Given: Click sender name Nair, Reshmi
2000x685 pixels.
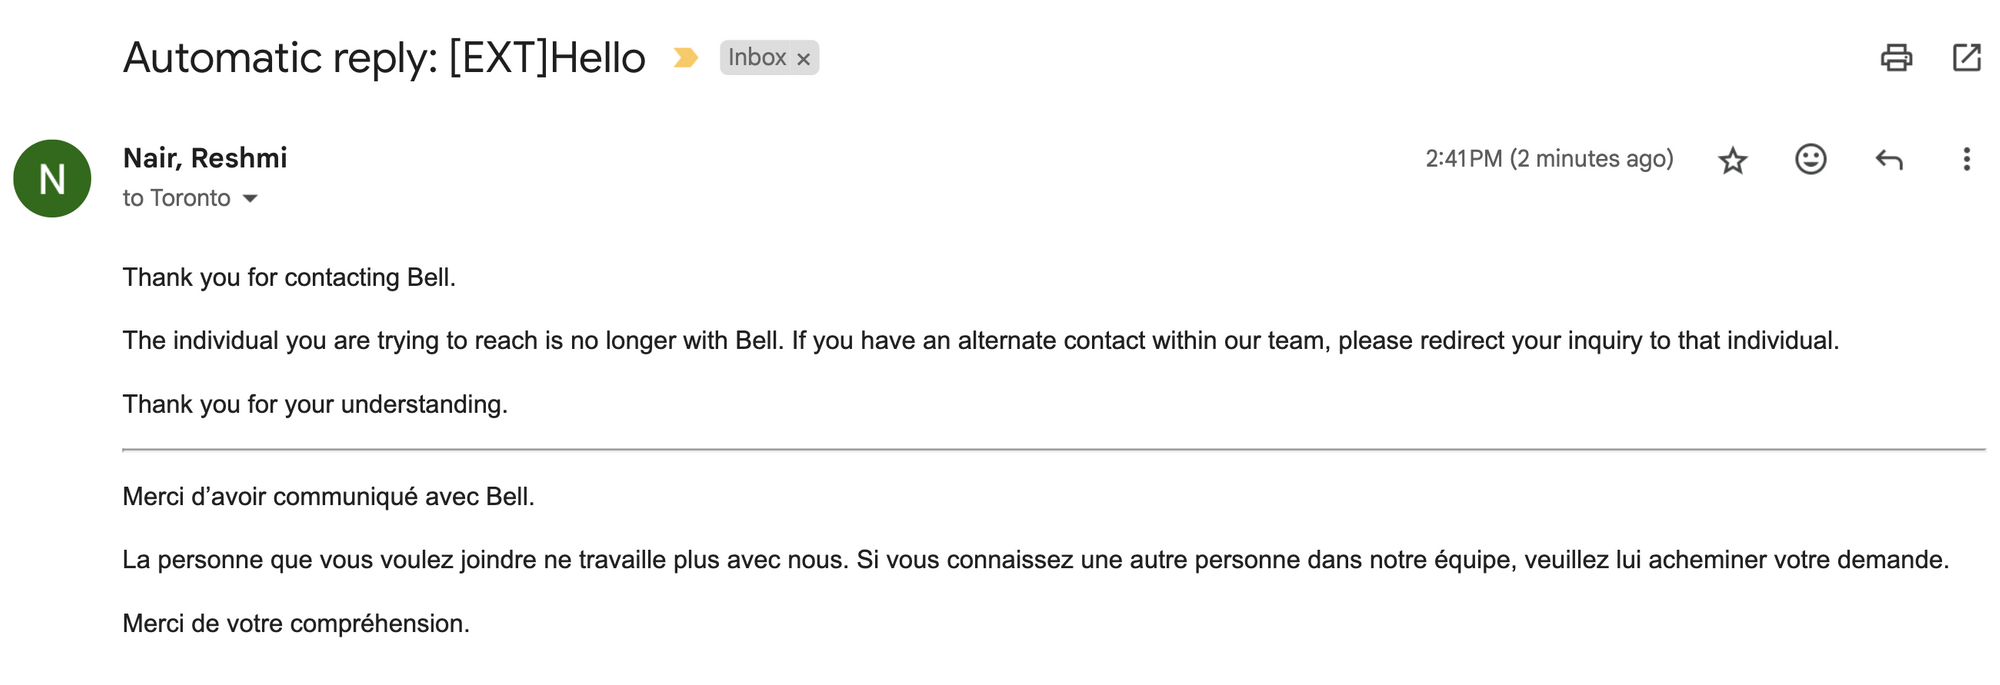Looking at the screenshot, I should click(205, 158).
